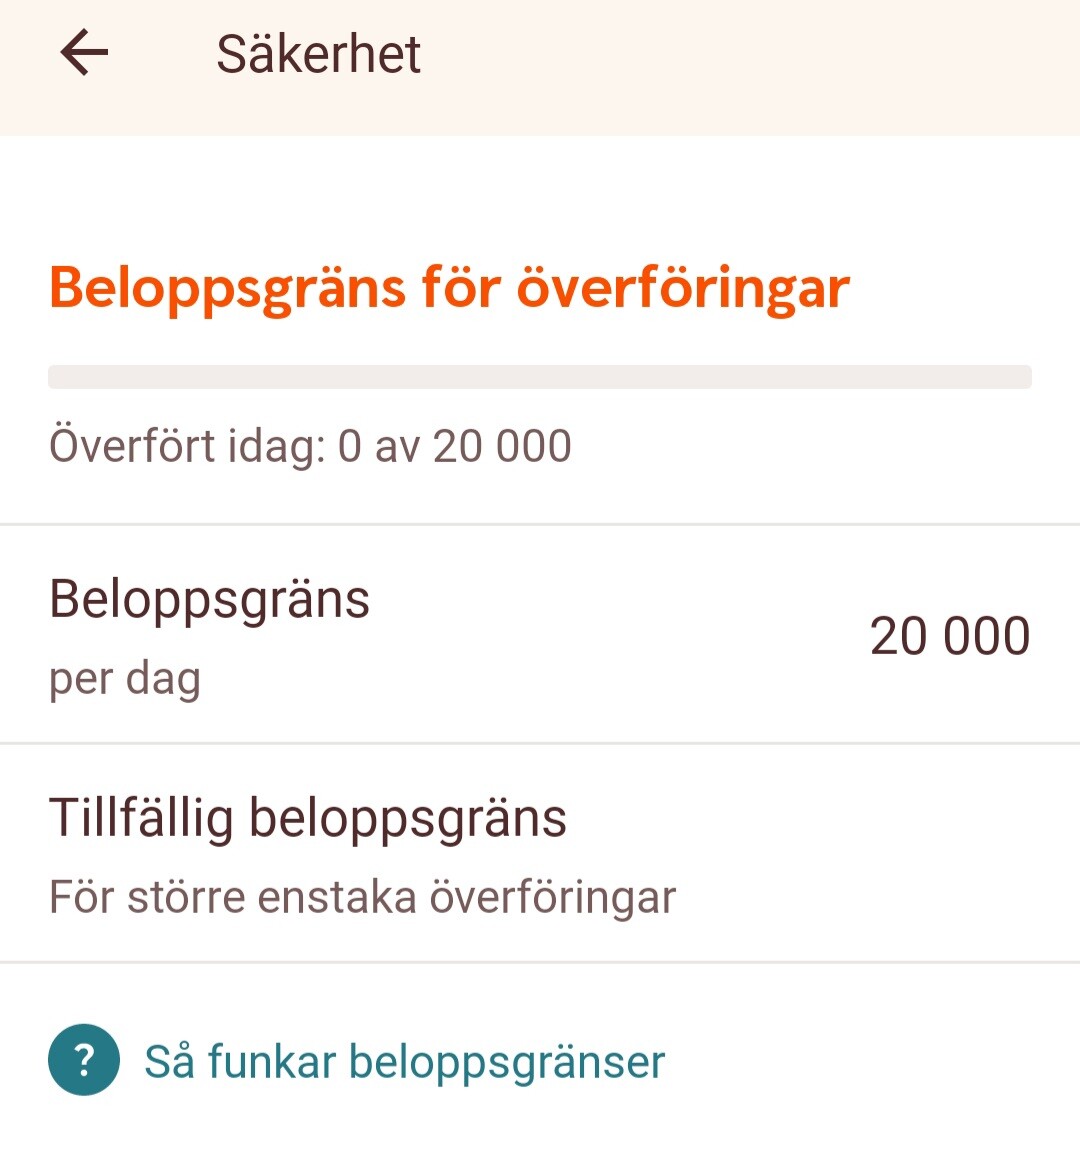The width and height of the screenshot is (1080, 1160).
Task: Tap the 'Överfört idag' label text
Action: (188, 446)
